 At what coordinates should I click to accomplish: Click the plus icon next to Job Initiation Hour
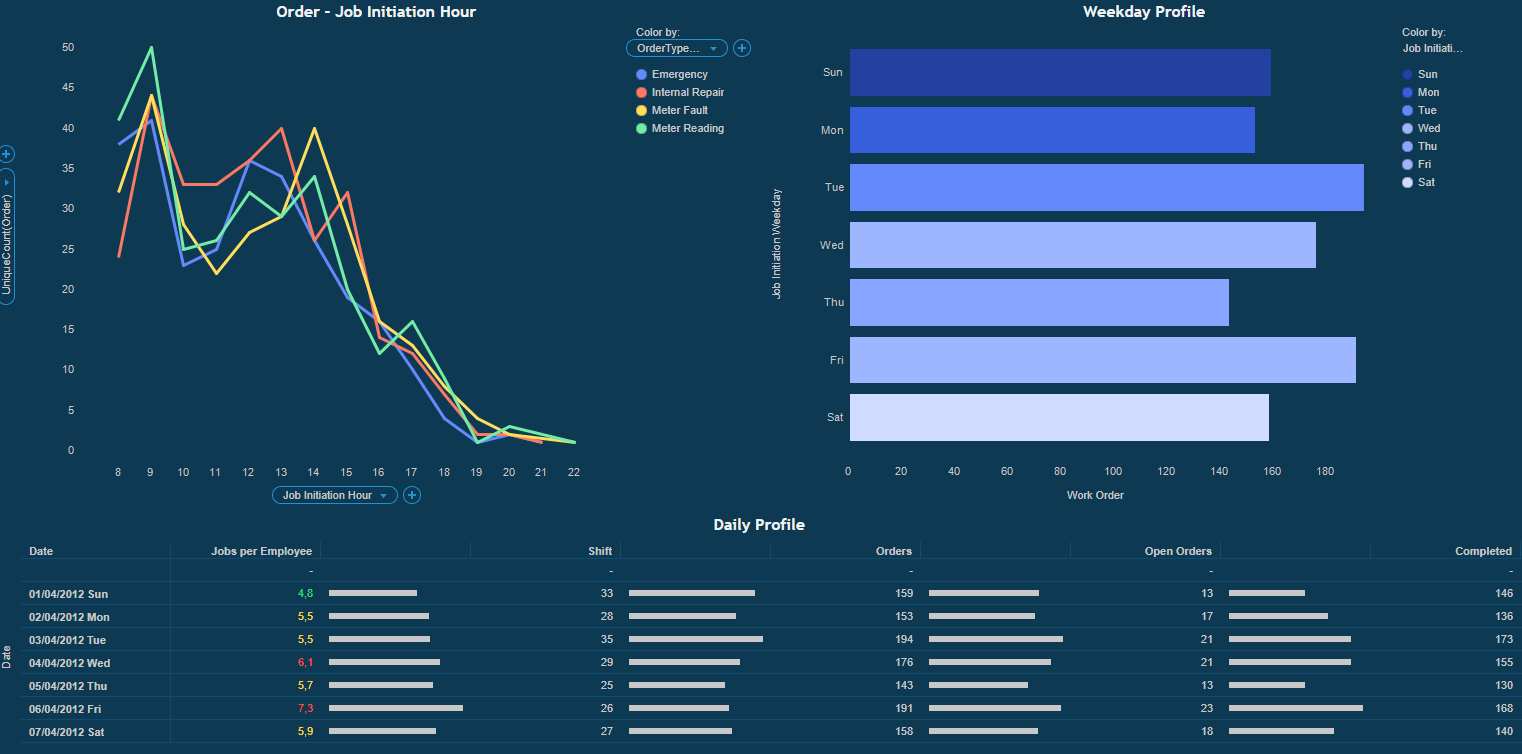tap(411, 495)
